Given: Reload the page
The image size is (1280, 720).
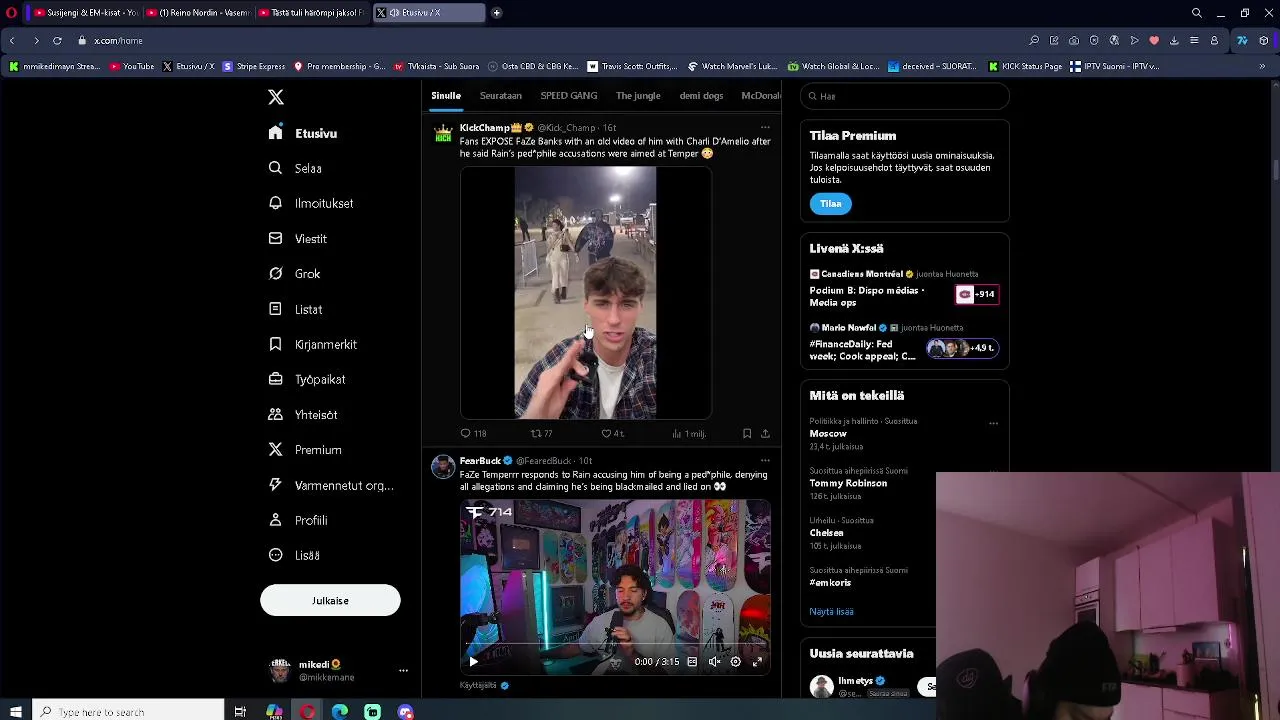Looking at the screenshot, I should (57, 40).
